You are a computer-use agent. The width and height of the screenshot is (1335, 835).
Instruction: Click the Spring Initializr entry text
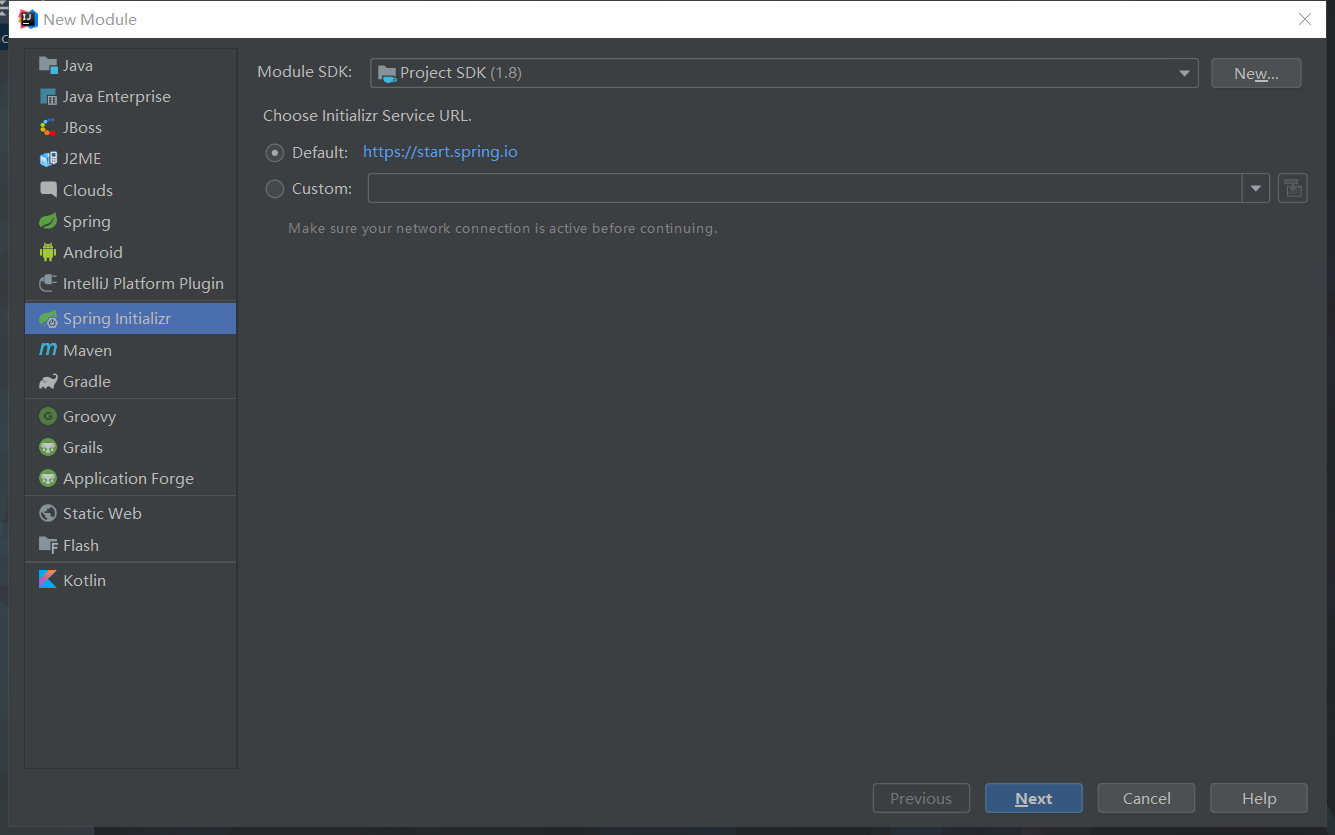click(117, 319)
